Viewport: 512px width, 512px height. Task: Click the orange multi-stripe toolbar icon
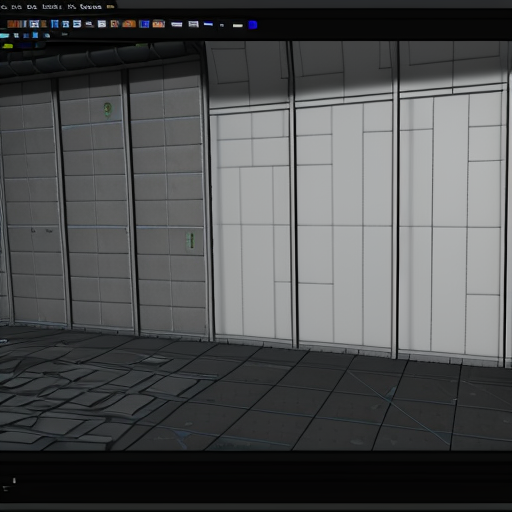pyautogui.click(x=17, y=24)
